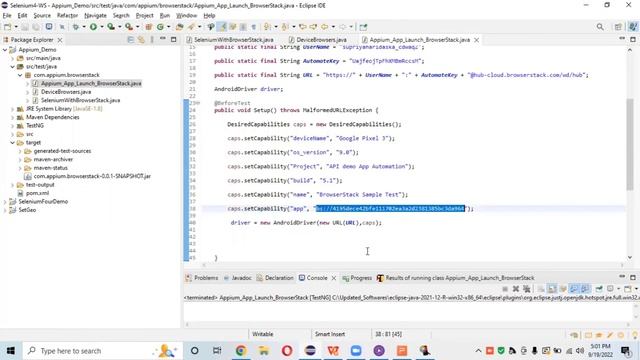Click the New Java Package icon
The image size is (640, 360).
point(149,27)
